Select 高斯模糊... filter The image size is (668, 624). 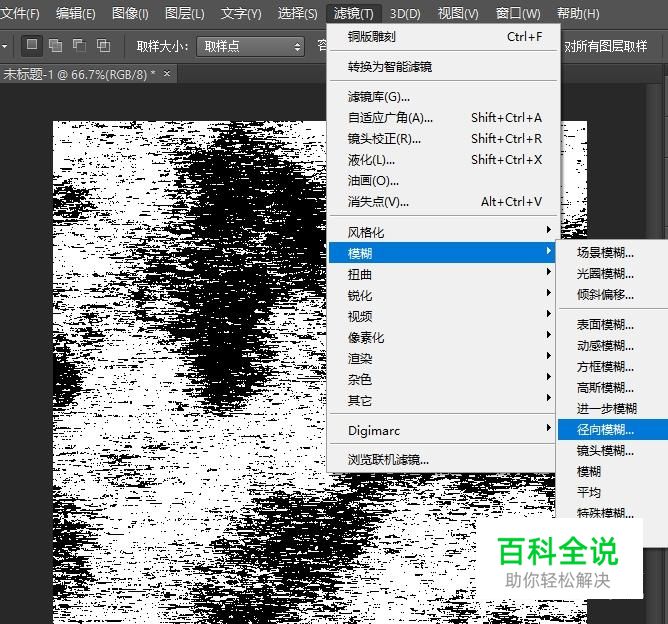613,388
